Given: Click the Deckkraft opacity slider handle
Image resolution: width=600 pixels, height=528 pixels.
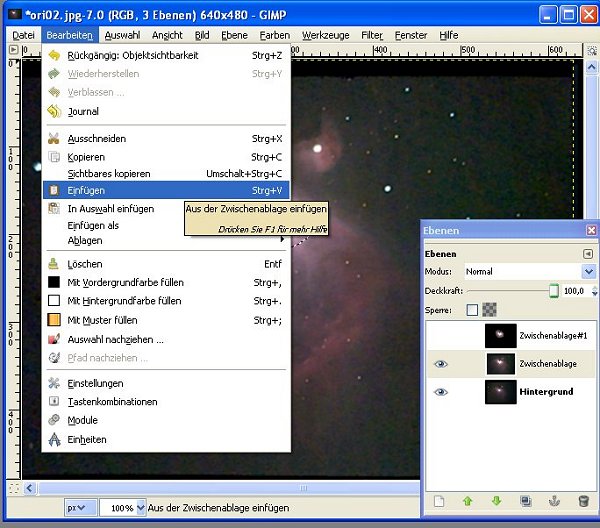Looking at the screenshot, I should coord(554,291).
